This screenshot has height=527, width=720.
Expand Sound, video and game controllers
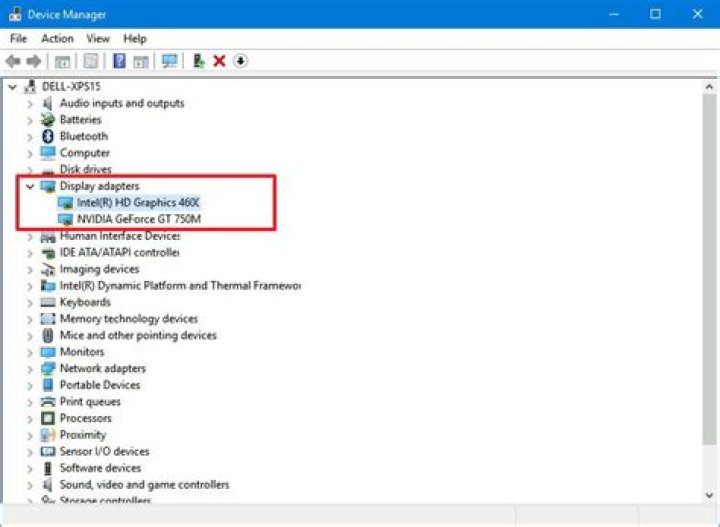[30, 485]
